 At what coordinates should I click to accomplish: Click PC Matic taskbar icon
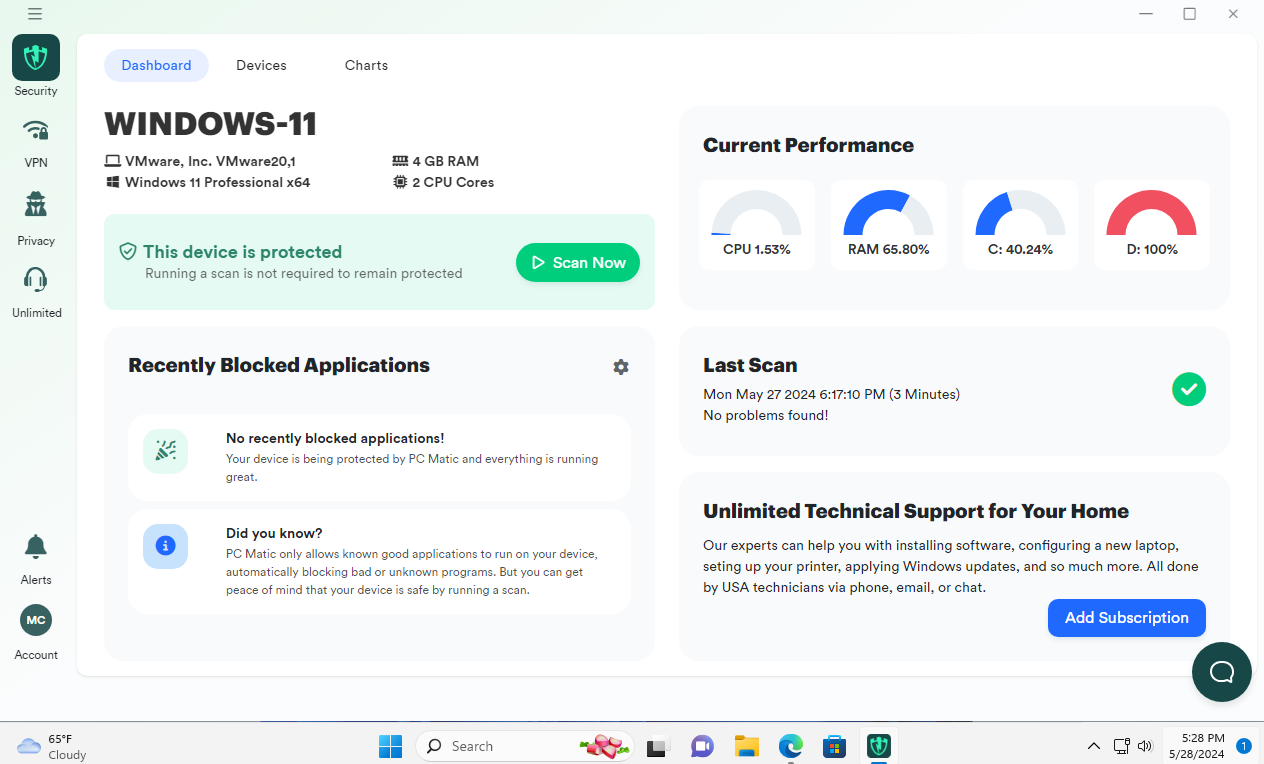879,746
